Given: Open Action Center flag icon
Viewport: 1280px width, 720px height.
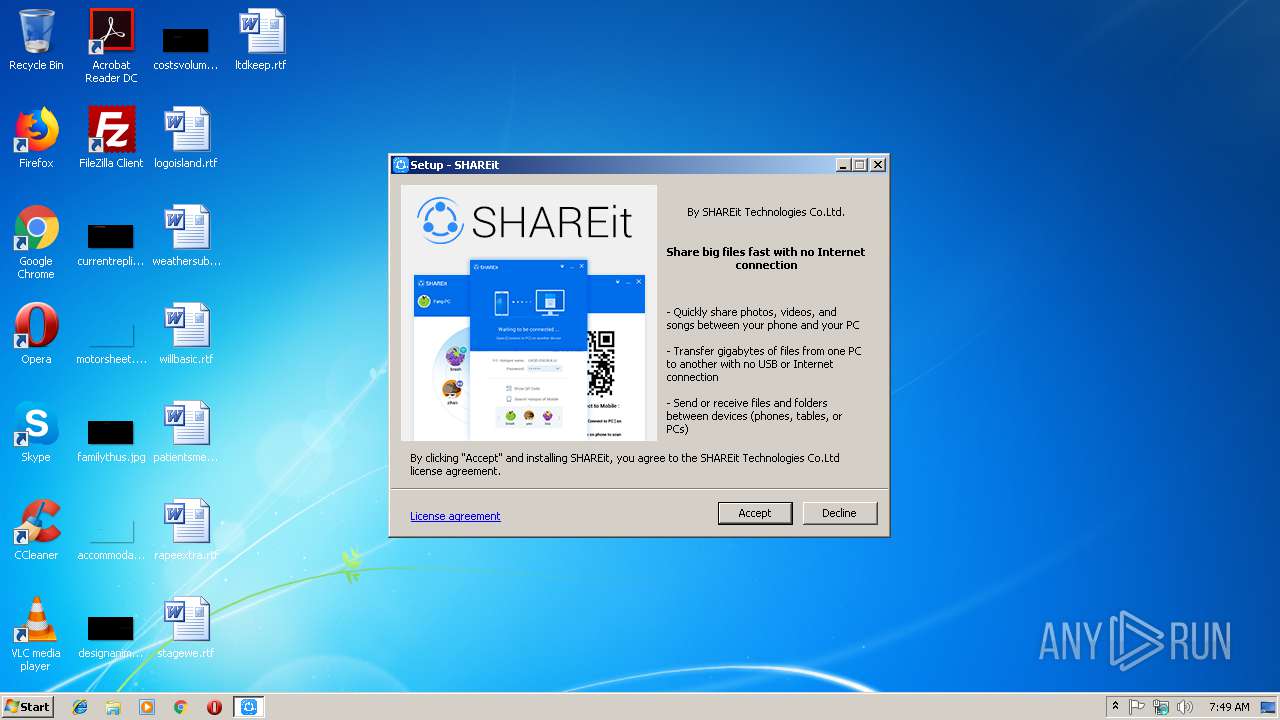Looking at the screenshot, I should point(1137,707).
